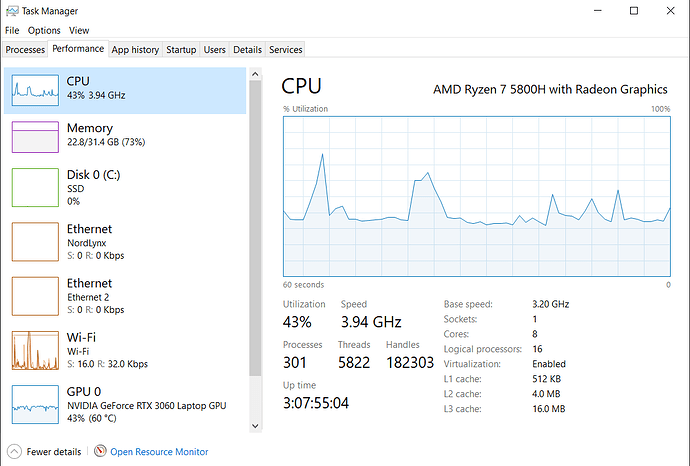Open the View menu
This screenshot has width=690, height=466.
[x=79, y=30]
